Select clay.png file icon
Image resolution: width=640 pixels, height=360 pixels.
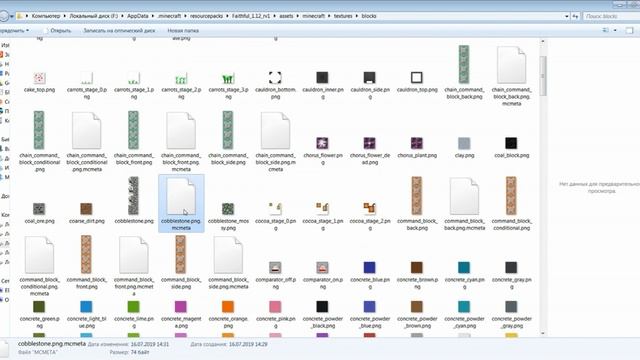click(464, 143)
